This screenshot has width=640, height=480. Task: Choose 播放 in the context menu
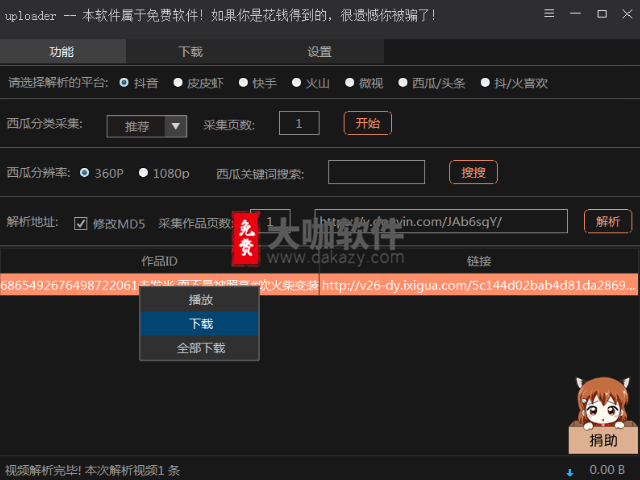pos(200,300)
